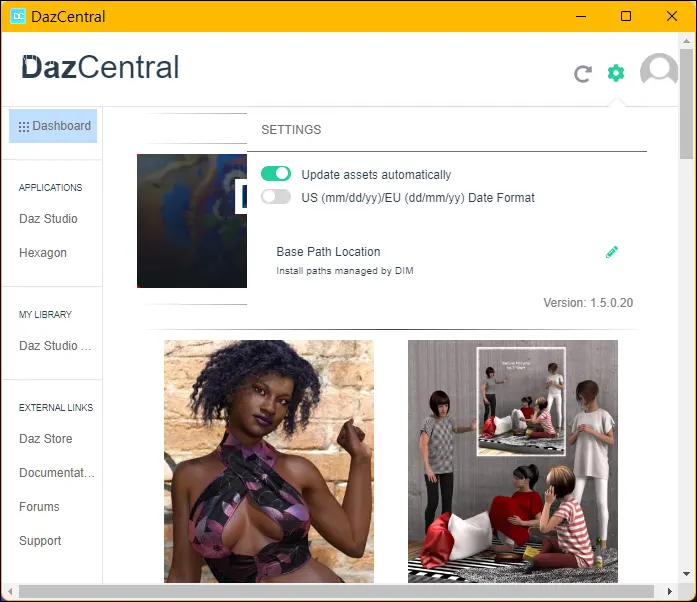Click the Base Path Location label
Viewport: 697px width, 602px height.
328,252
